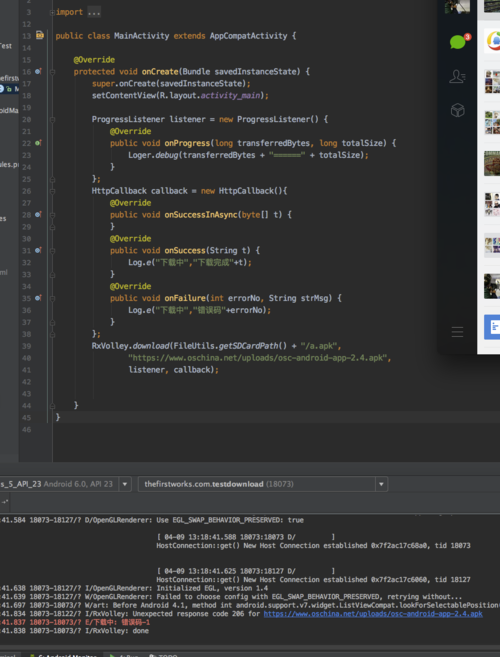Collapse the onCreate method fold marker

pos(52,72)
